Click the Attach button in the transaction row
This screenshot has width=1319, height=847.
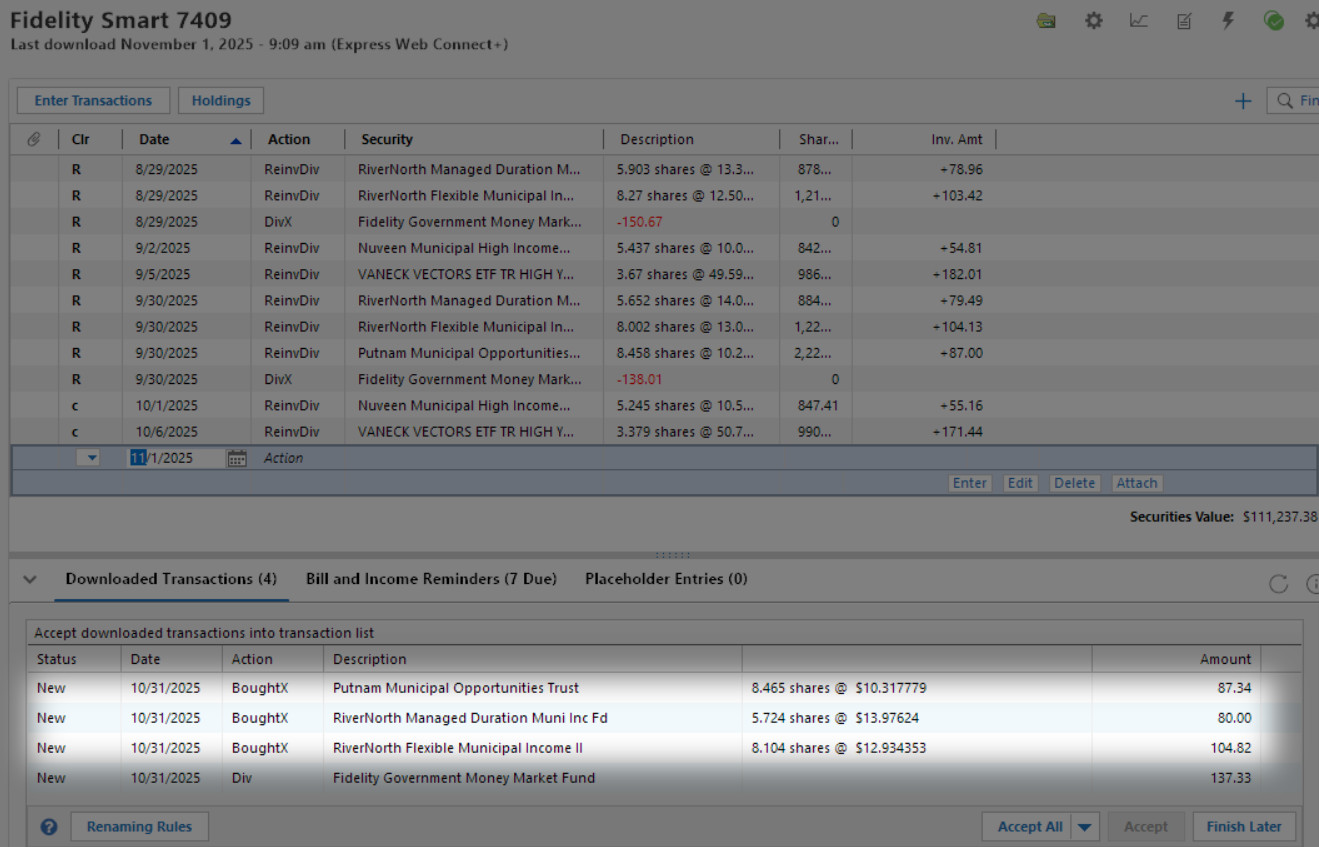[1137, 483]
